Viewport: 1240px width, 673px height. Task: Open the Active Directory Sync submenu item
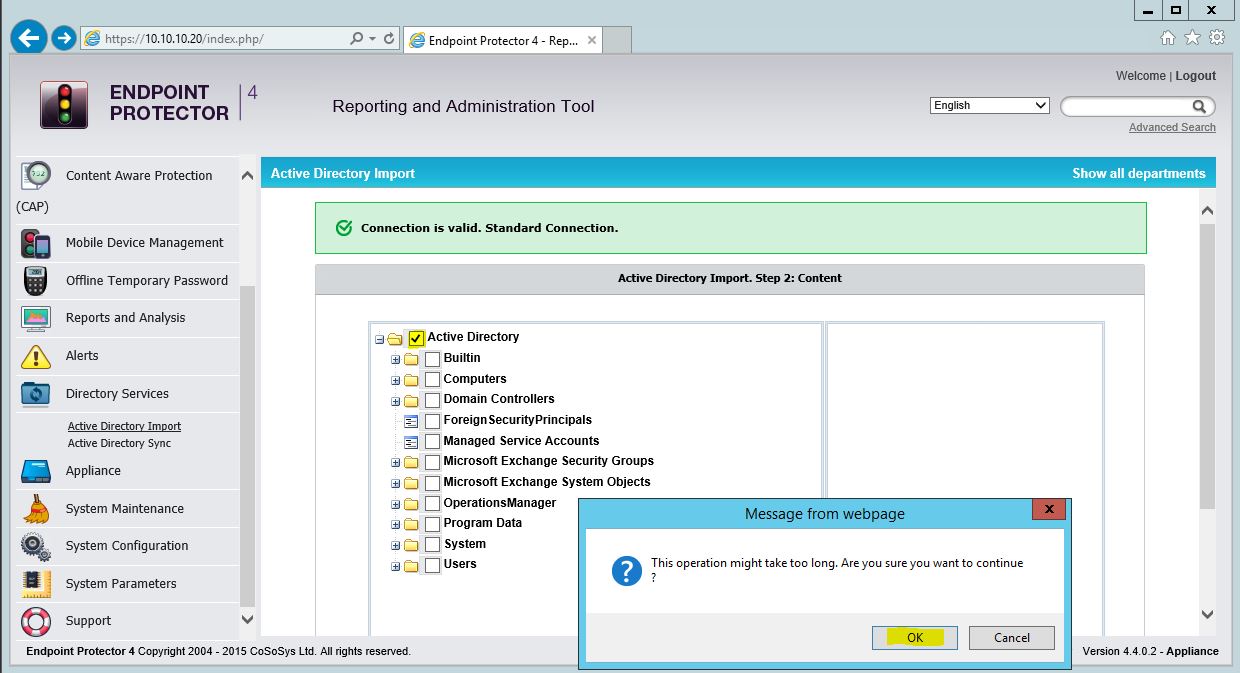(119, 443)
